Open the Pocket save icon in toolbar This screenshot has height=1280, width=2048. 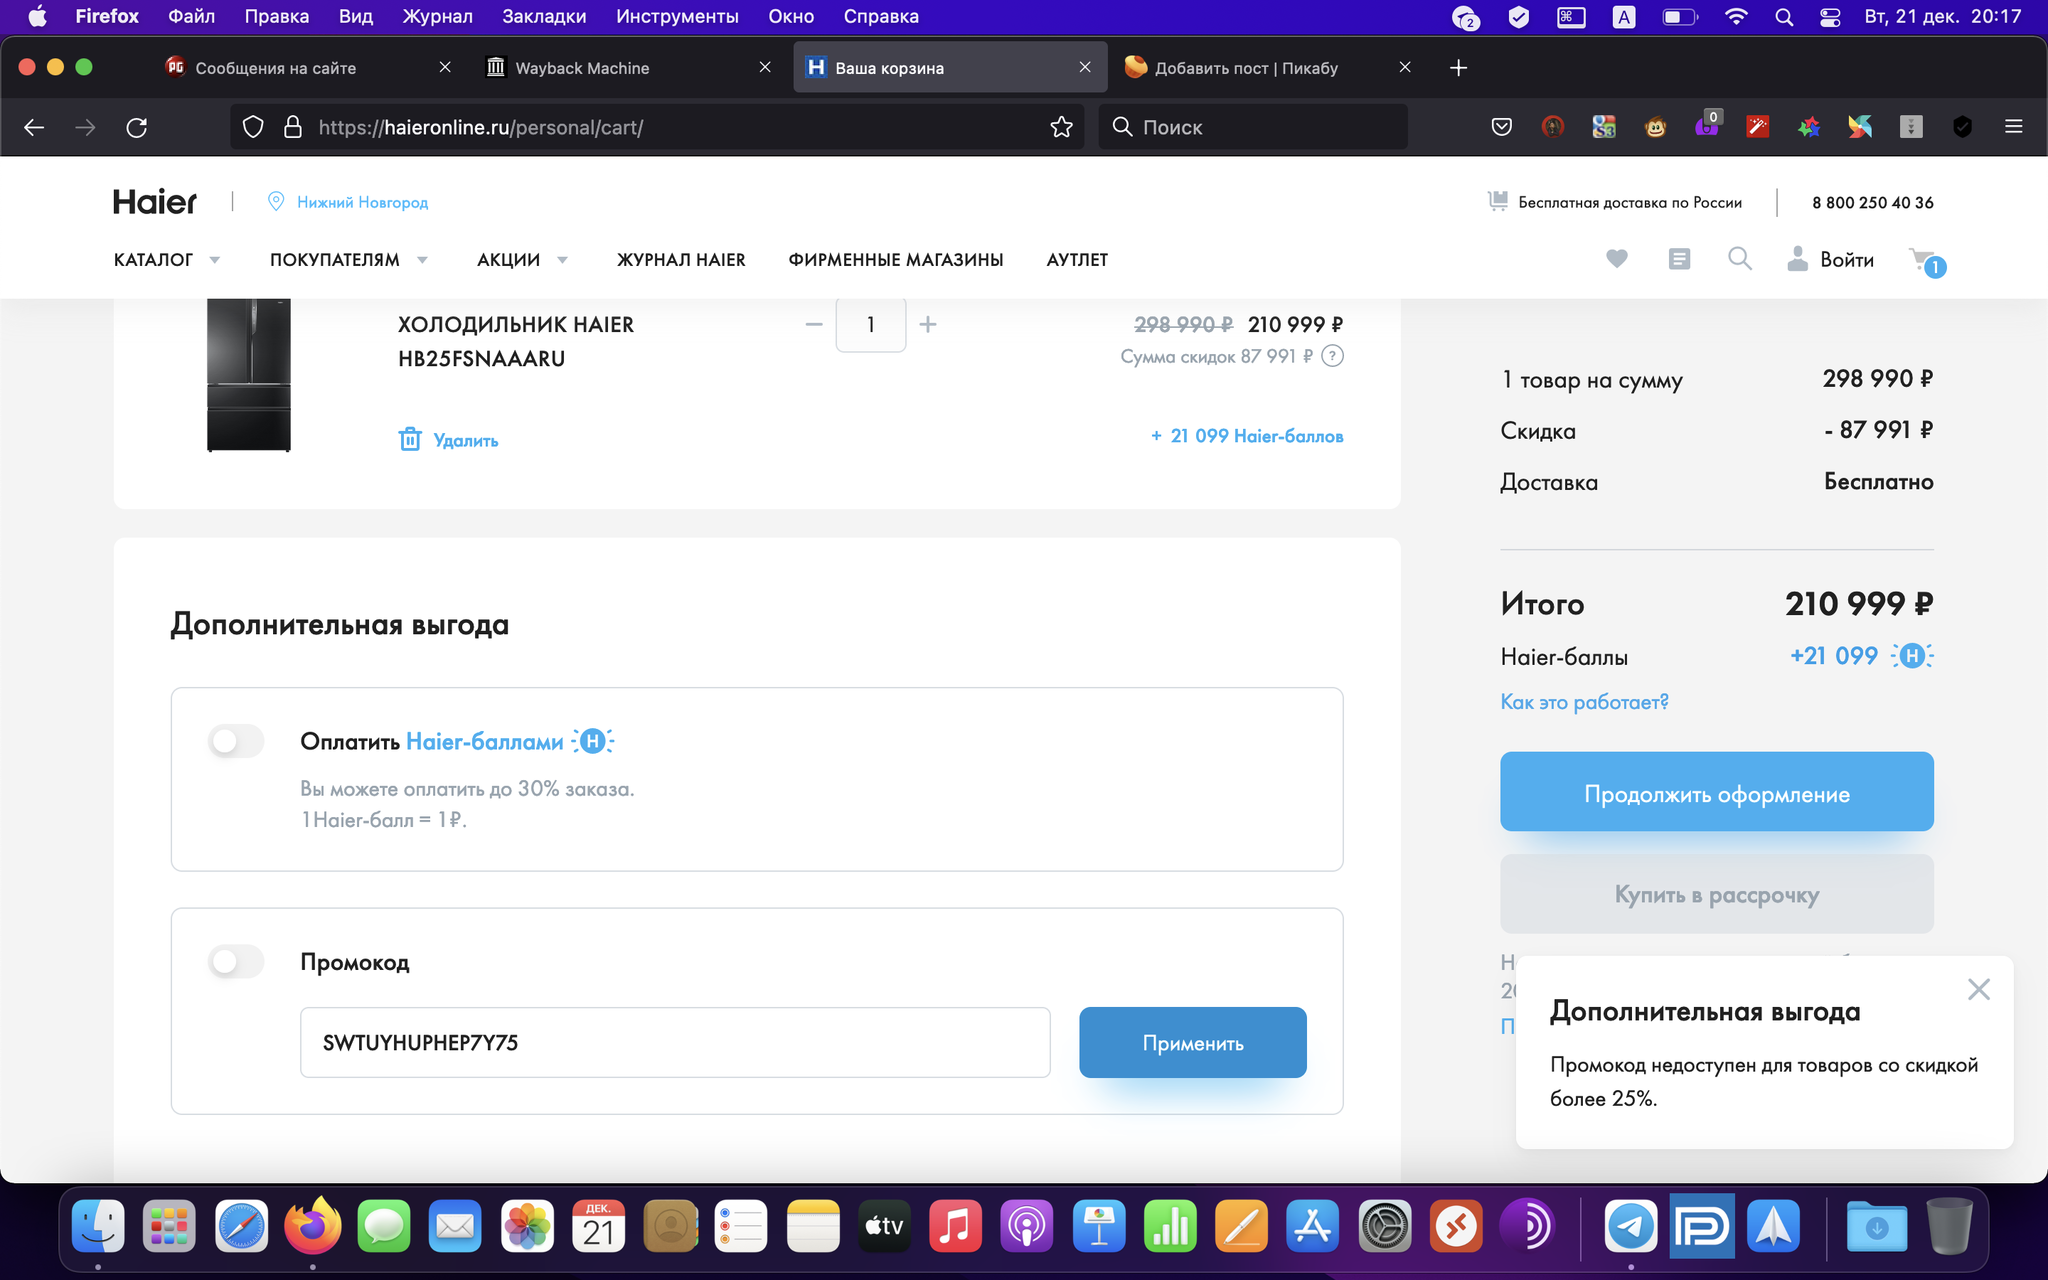(x=1501, y=127)
